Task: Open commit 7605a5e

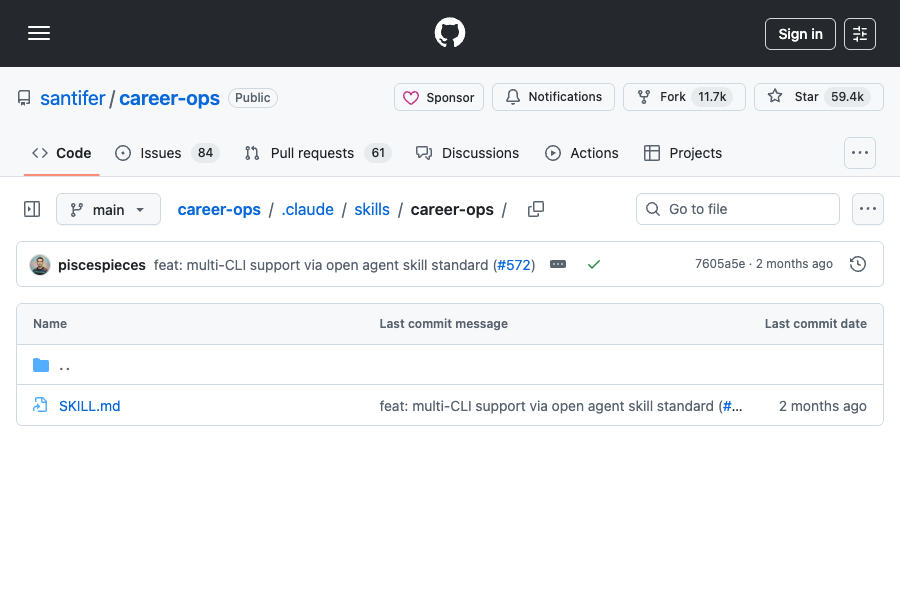Action: coord(720,264)
